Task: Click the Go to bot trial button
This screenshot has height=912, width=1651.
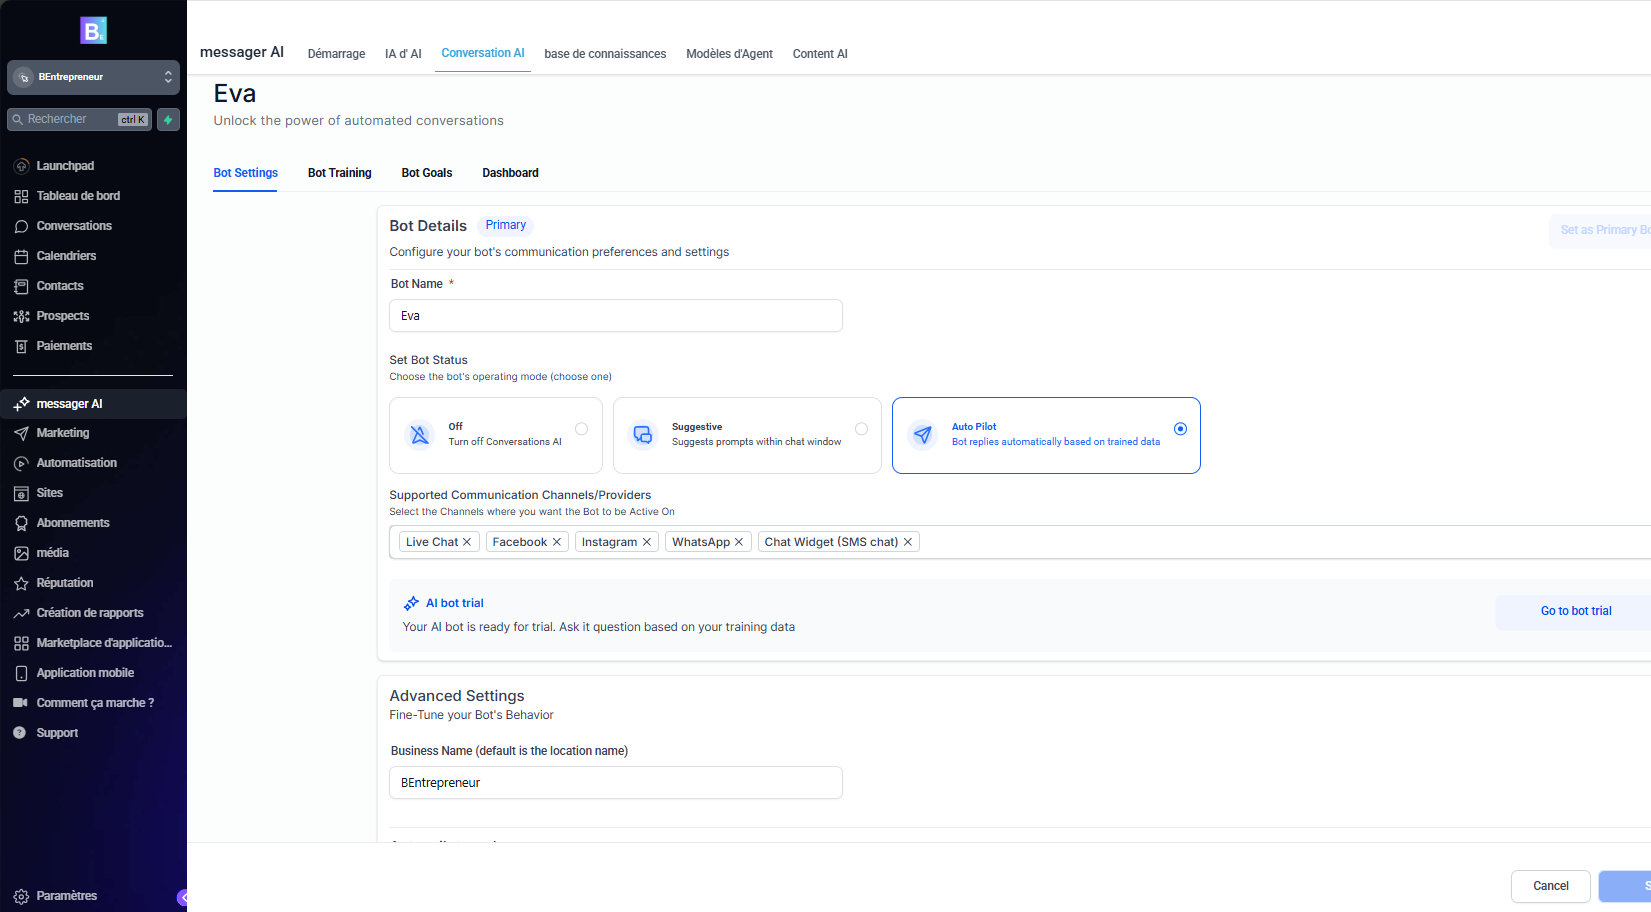Action: [1575, 611]
